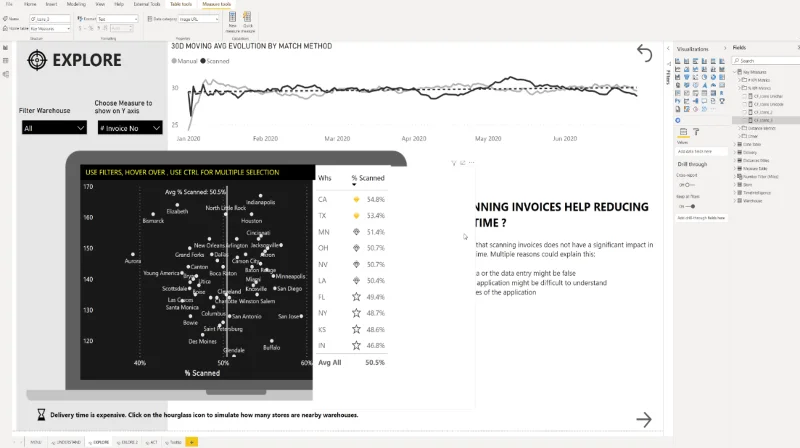800x448 pixels.
Task: Open the Data category dropdown set to Image URL
Action: [x=198, y=19]
